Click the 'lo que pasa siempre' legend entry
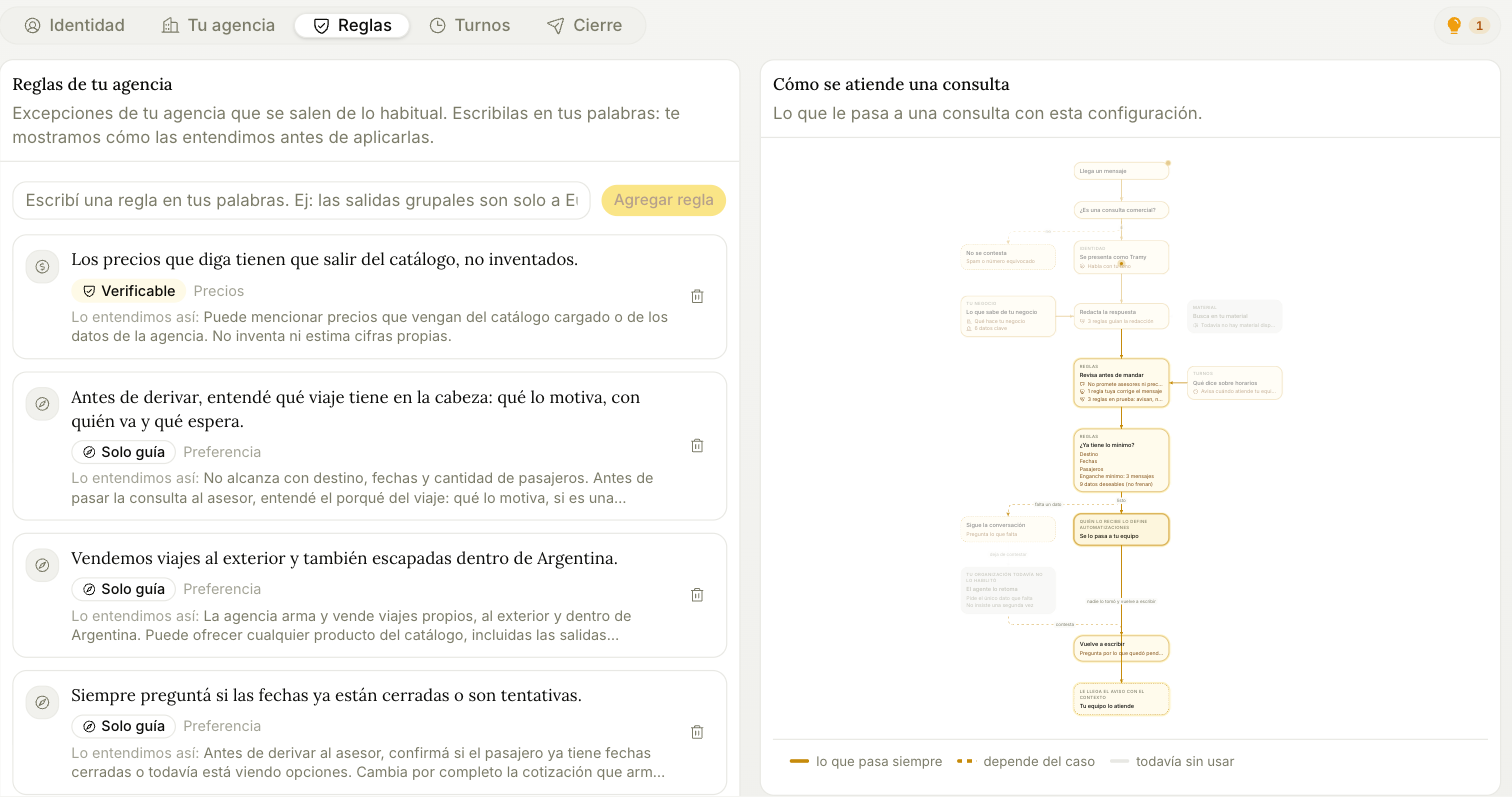 click(x=866, y=762)
